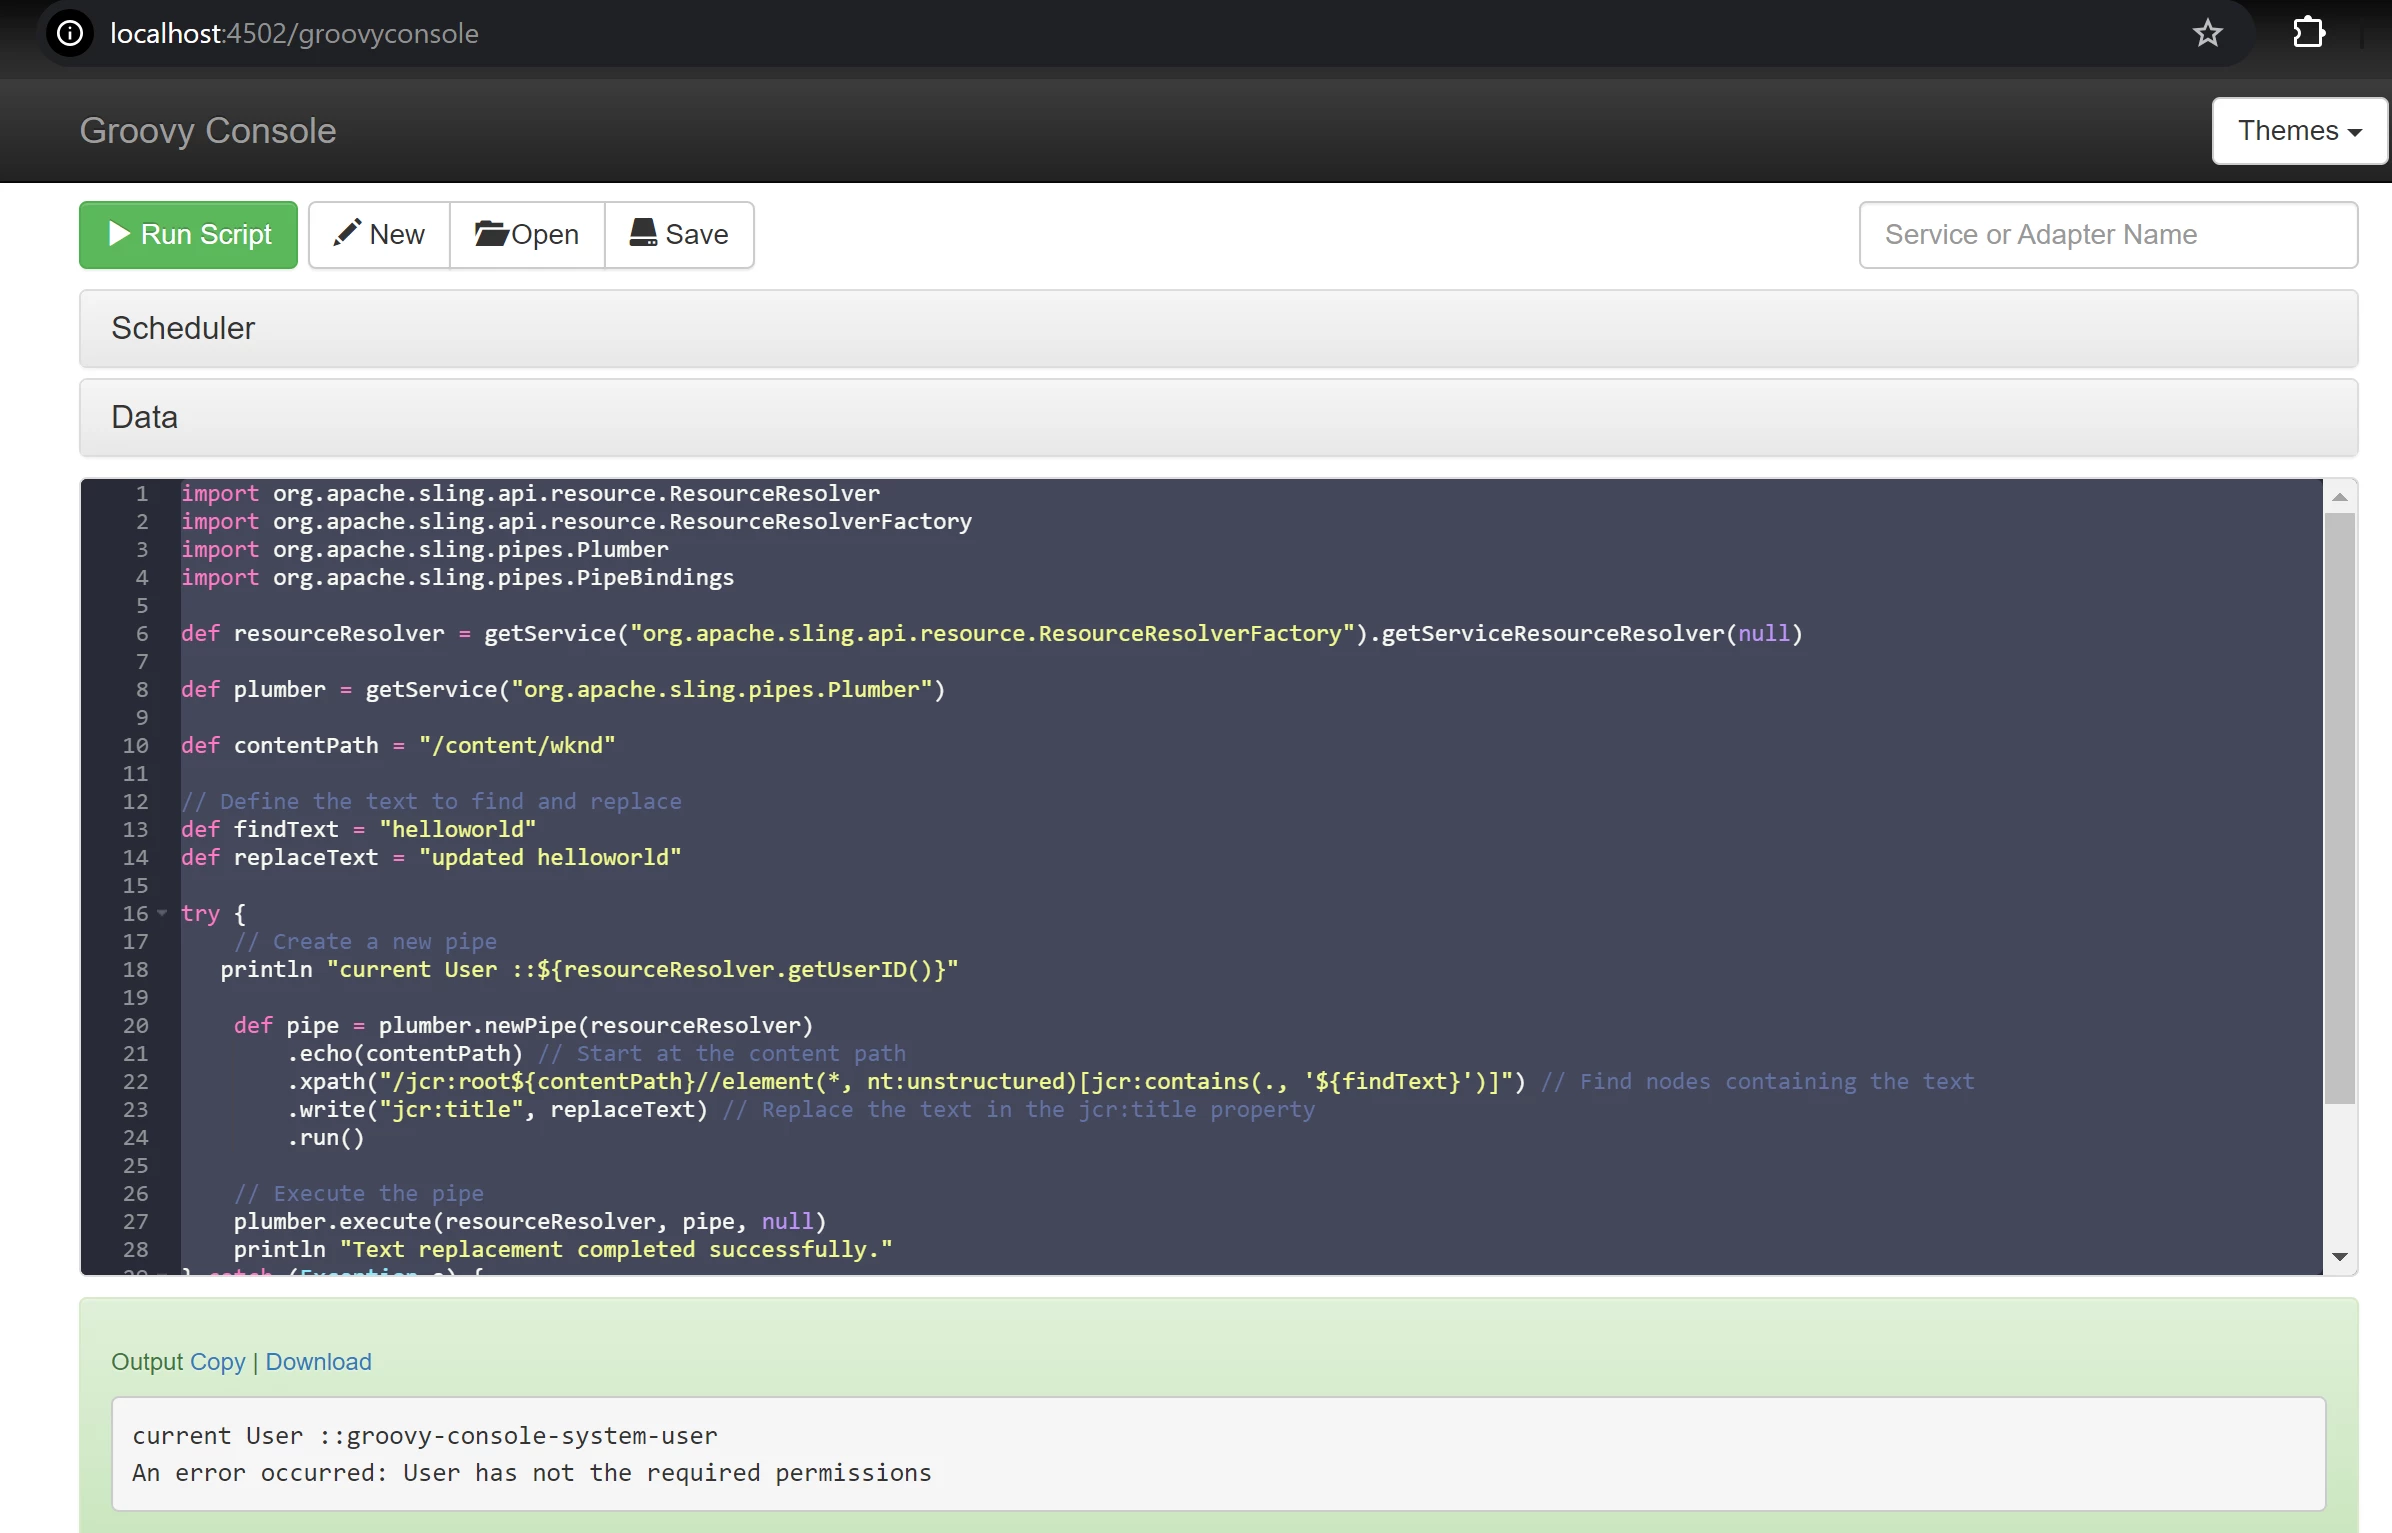The width and height of the screenshot is (2392, 1533).
Task: Click the editor scrollbar down arrow
Action: click(2339, 1256)
